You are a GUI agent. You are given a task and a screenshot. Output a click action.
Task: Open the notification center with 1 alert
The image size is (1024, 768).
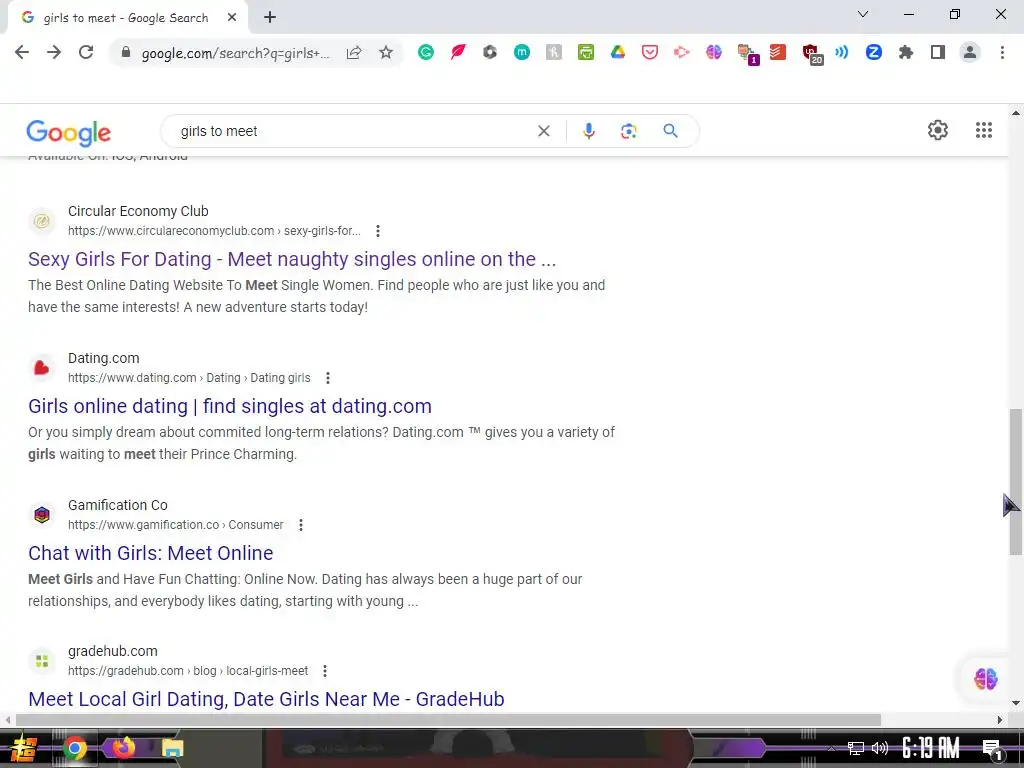(993, 749)
